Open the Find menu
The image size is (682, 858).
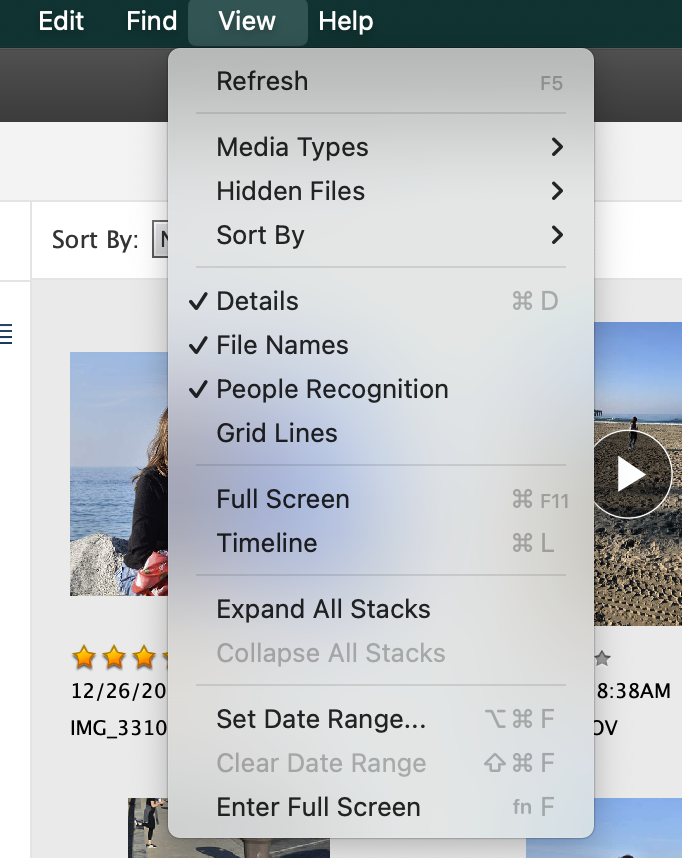pyautogui.click(x=152, y=21)
